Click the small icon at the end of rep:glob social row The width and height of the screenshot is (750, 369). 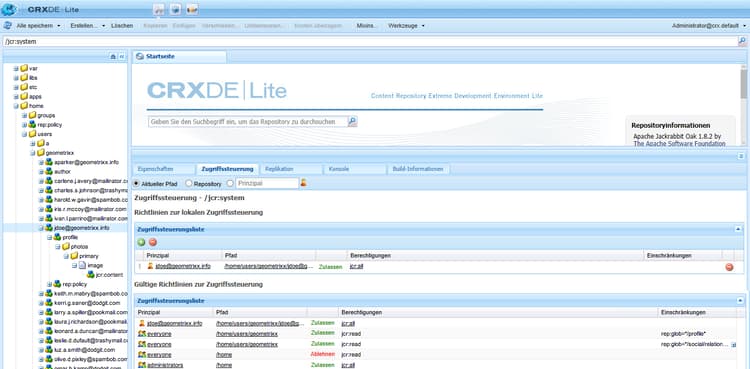pyautogui.click(x=733, y=344)
